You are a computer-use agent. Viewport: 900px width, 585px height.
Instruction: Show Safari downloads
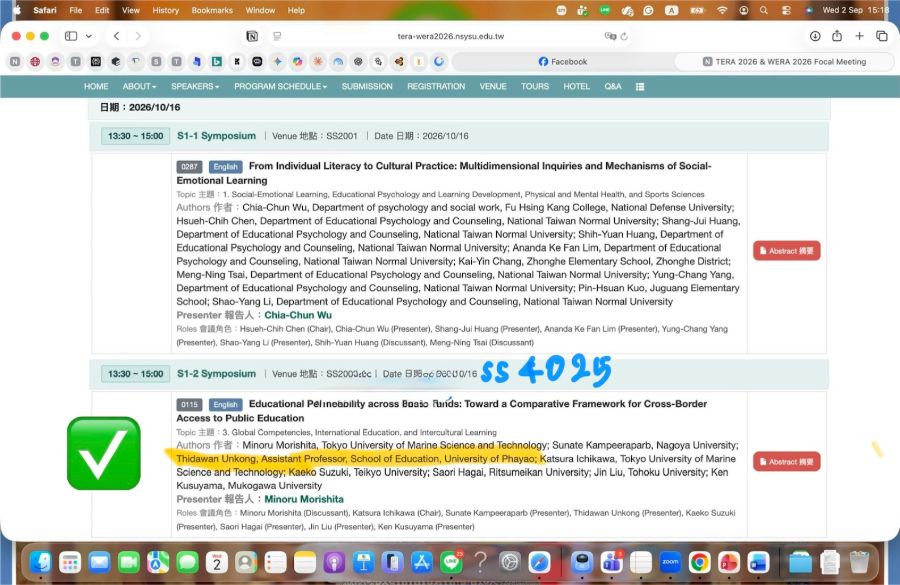pos(815,36)
